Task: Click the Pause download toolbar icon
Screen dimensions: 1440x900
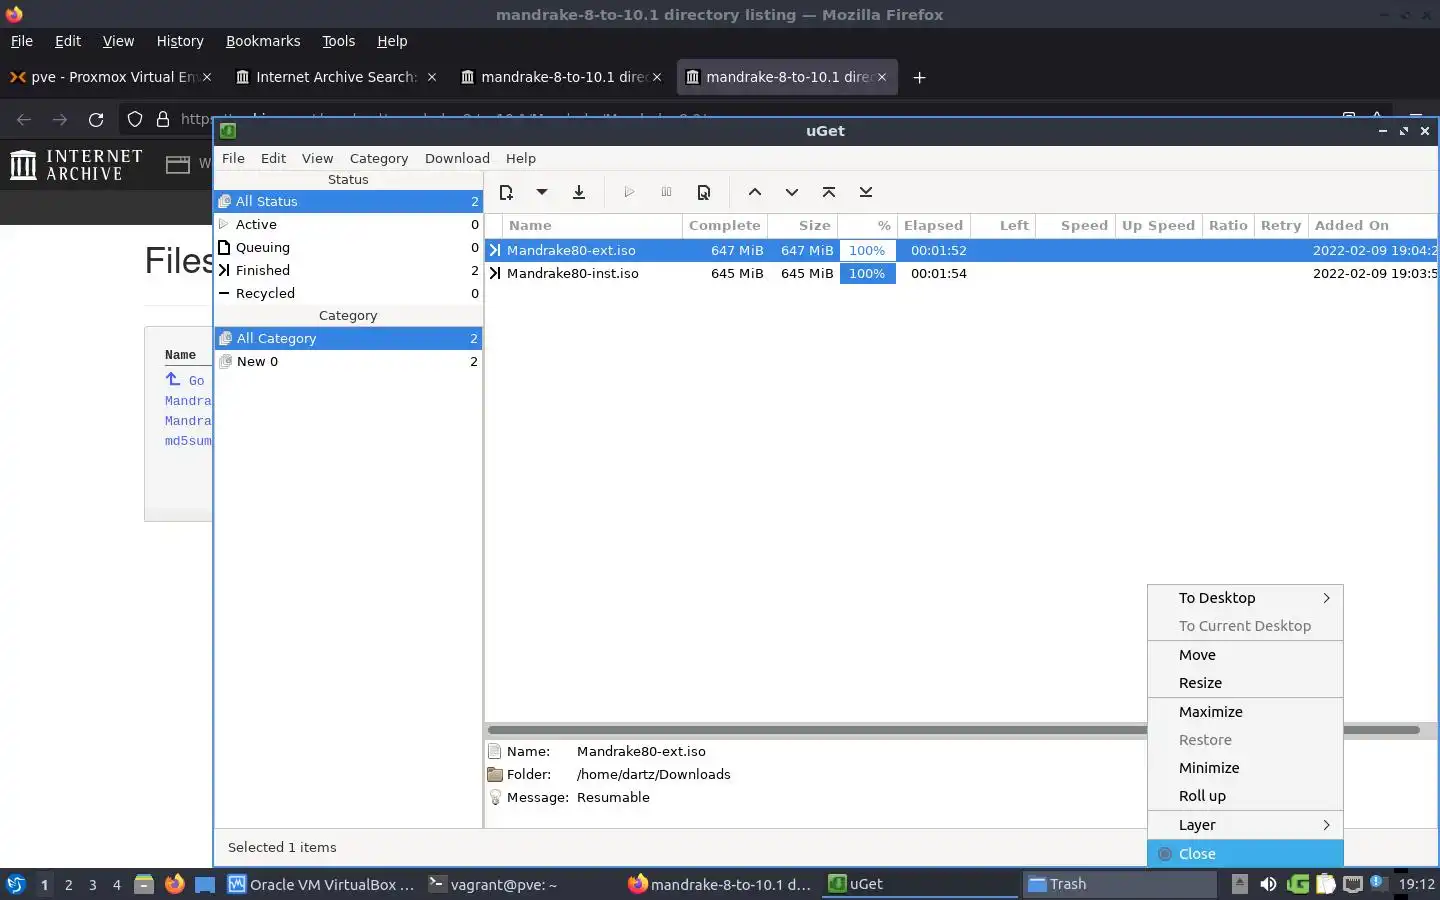Action: 666,192
